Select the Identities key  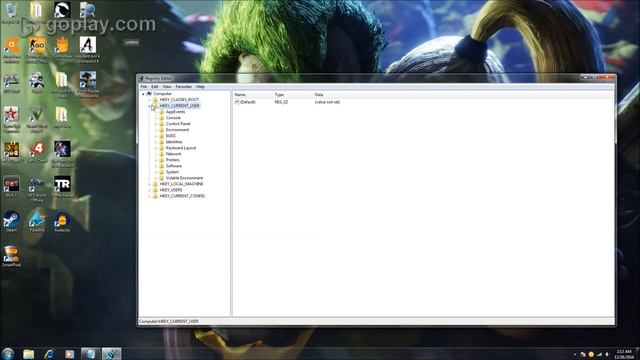point(174,142)
